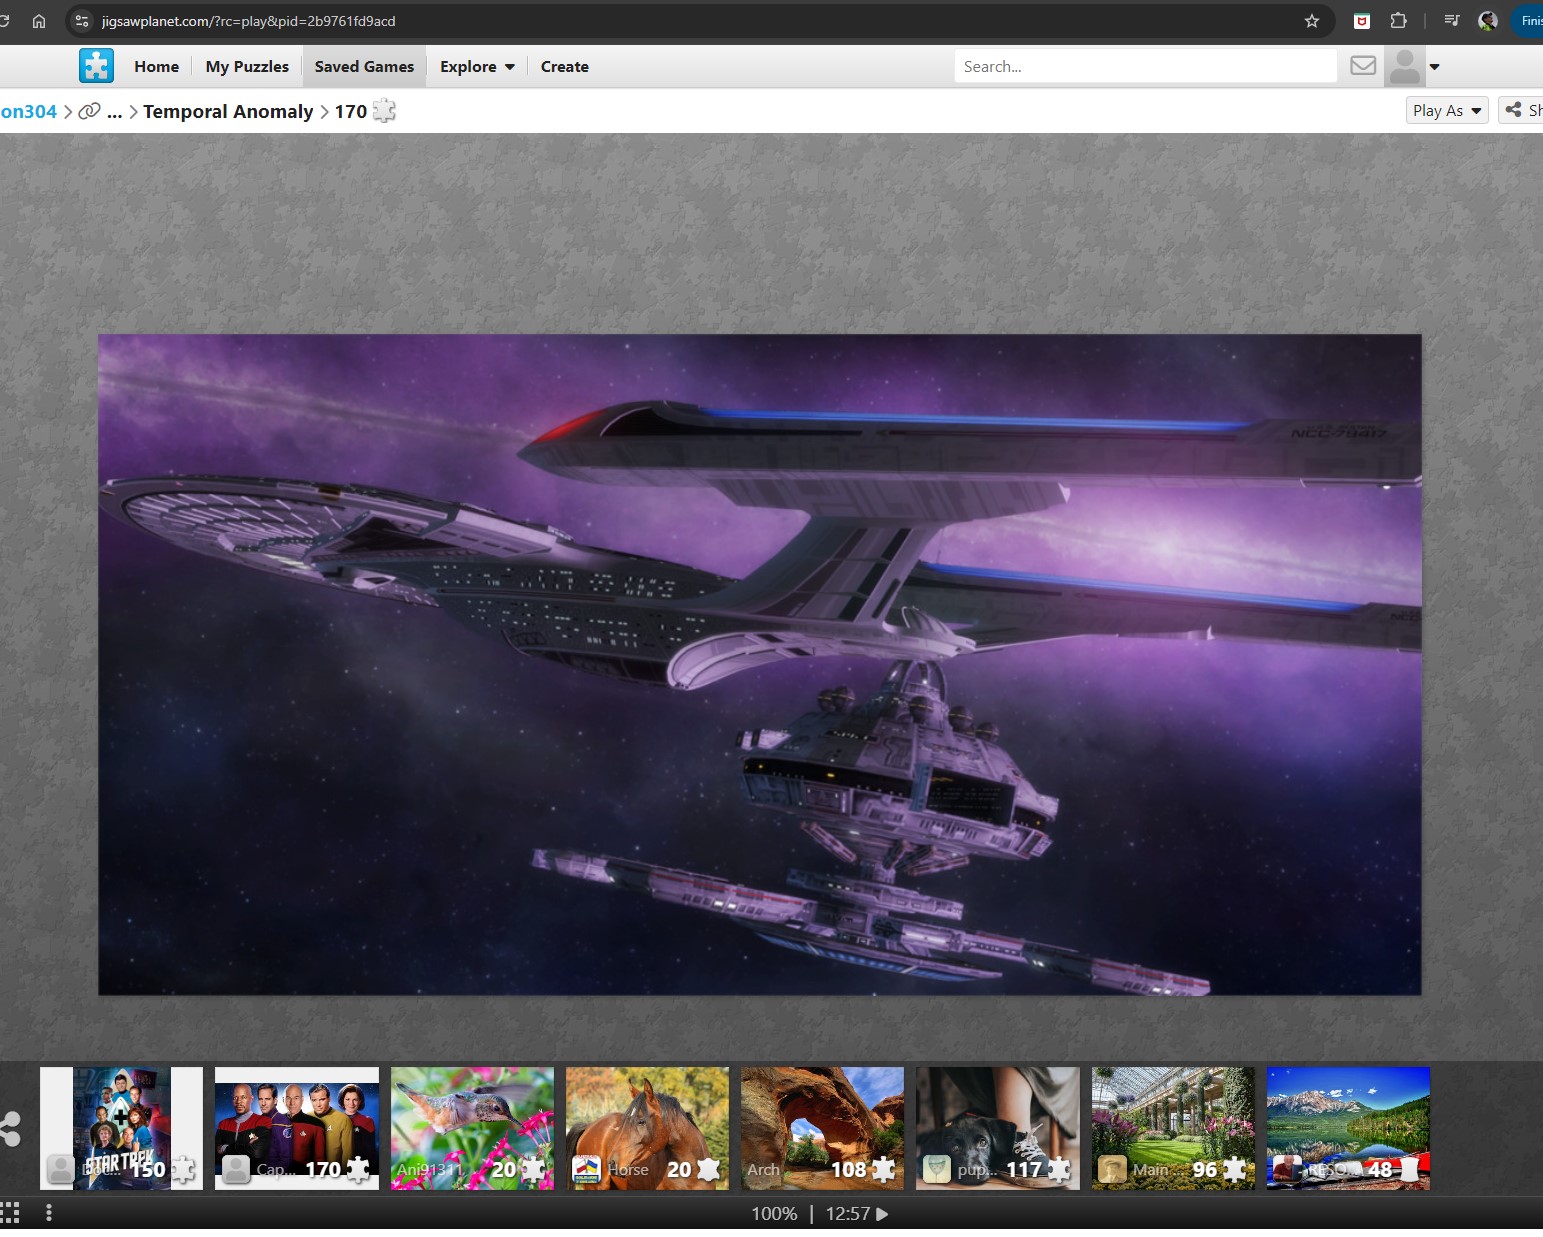Click the browser profile avatar
The width and height of the screenshot is (1543, 1237).
click(x=1487, y=21)
